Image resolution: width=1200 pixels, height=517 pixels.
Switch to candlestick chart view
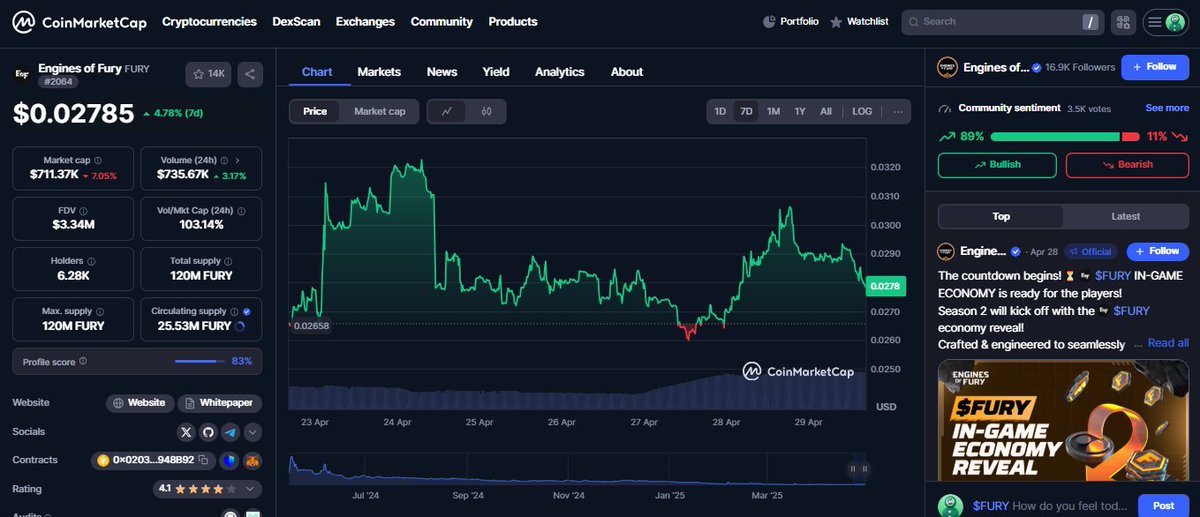(486, 111)
